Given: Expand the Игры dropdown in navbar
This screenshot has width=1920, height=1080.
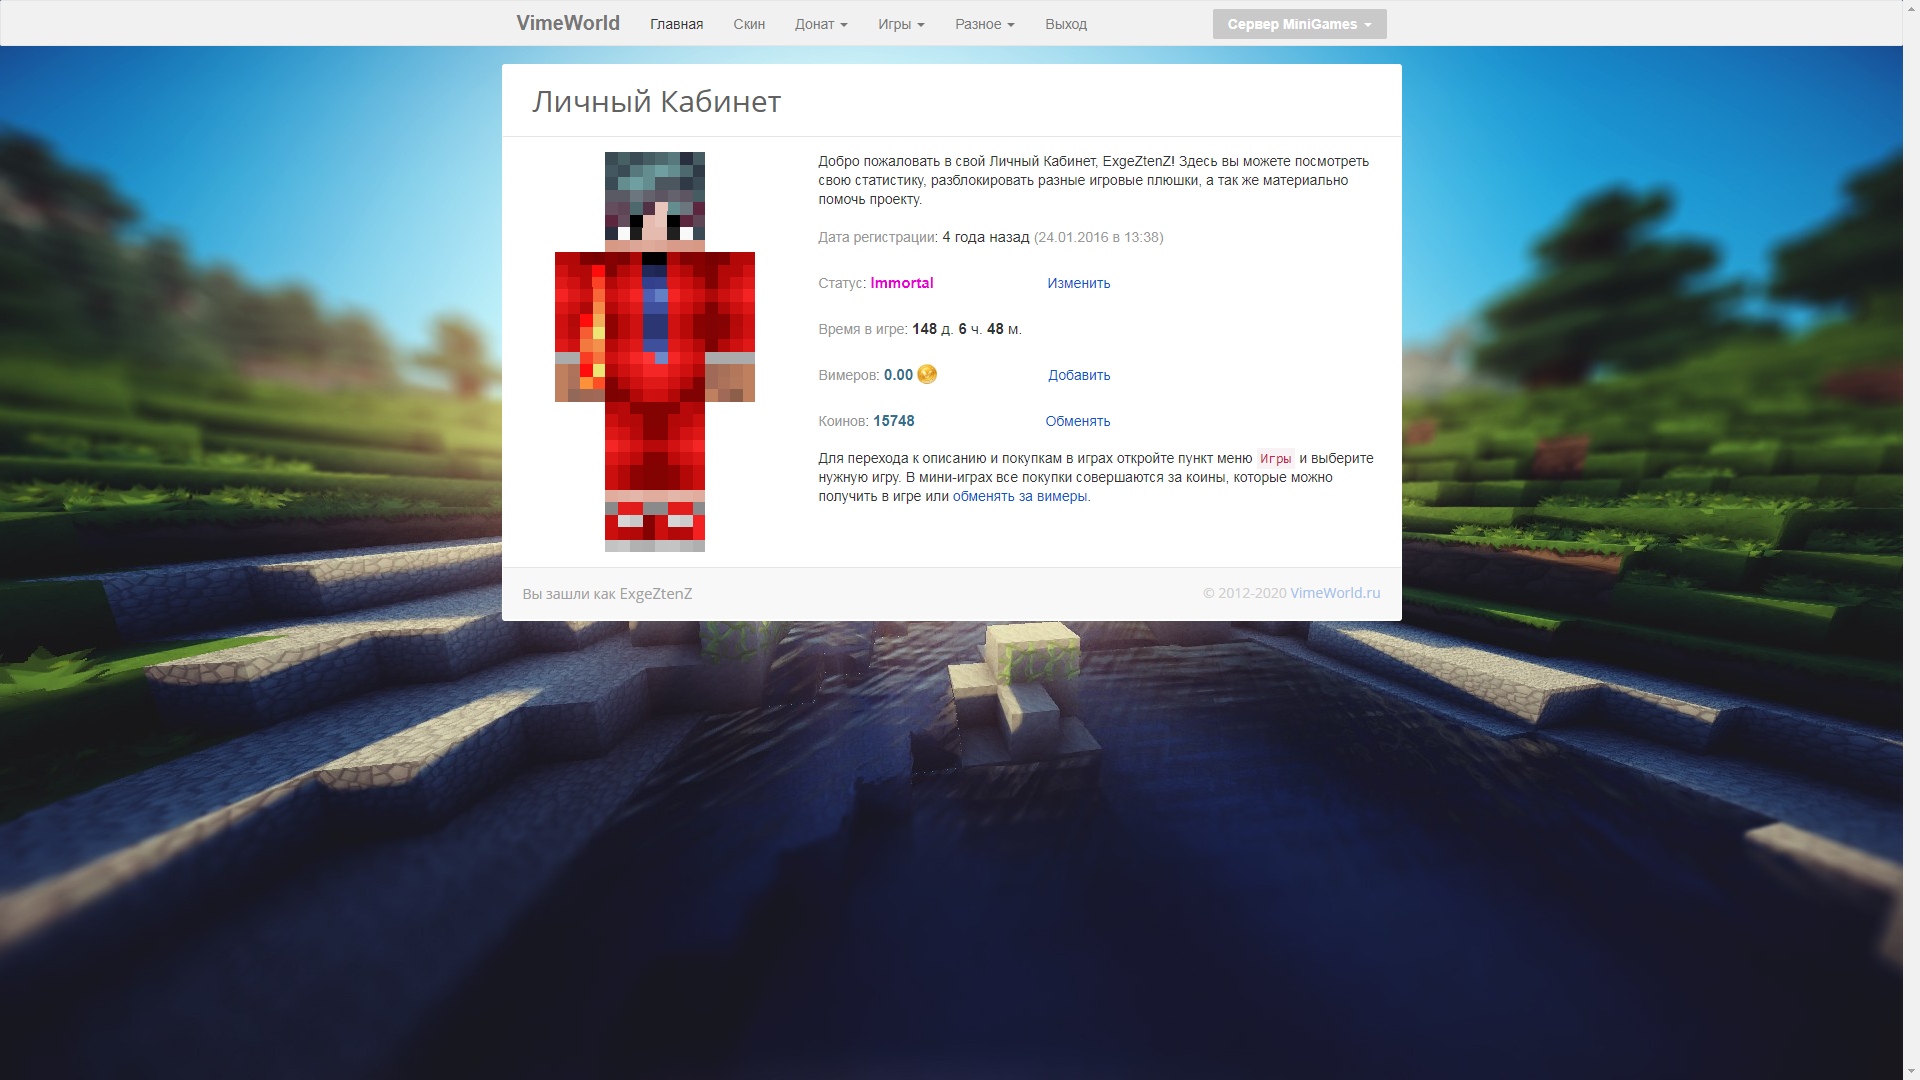Looking at the screenshot, I should [x=900, y=24].
